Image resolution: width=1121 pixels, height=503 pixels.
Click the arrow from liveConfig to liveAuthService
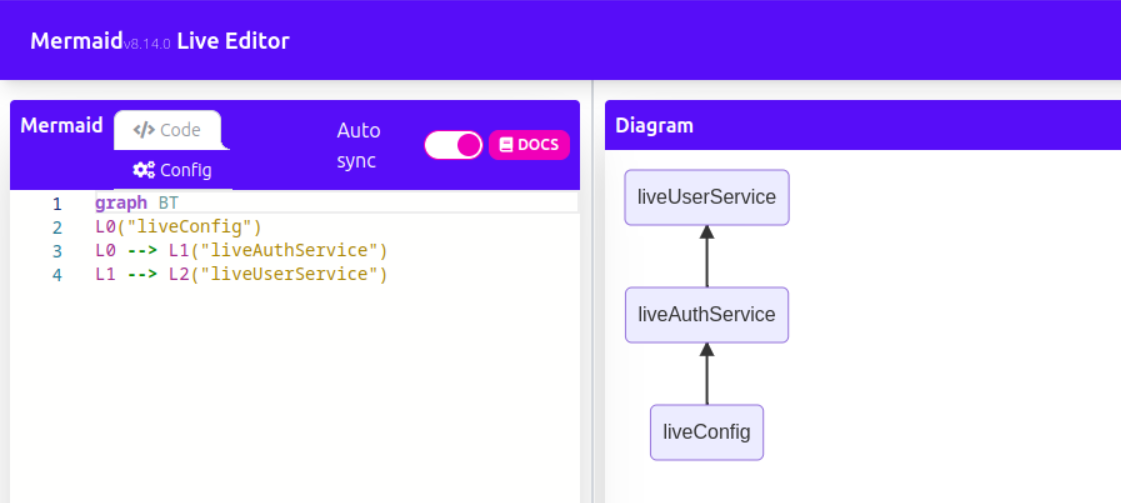click(x=707, y=373)
